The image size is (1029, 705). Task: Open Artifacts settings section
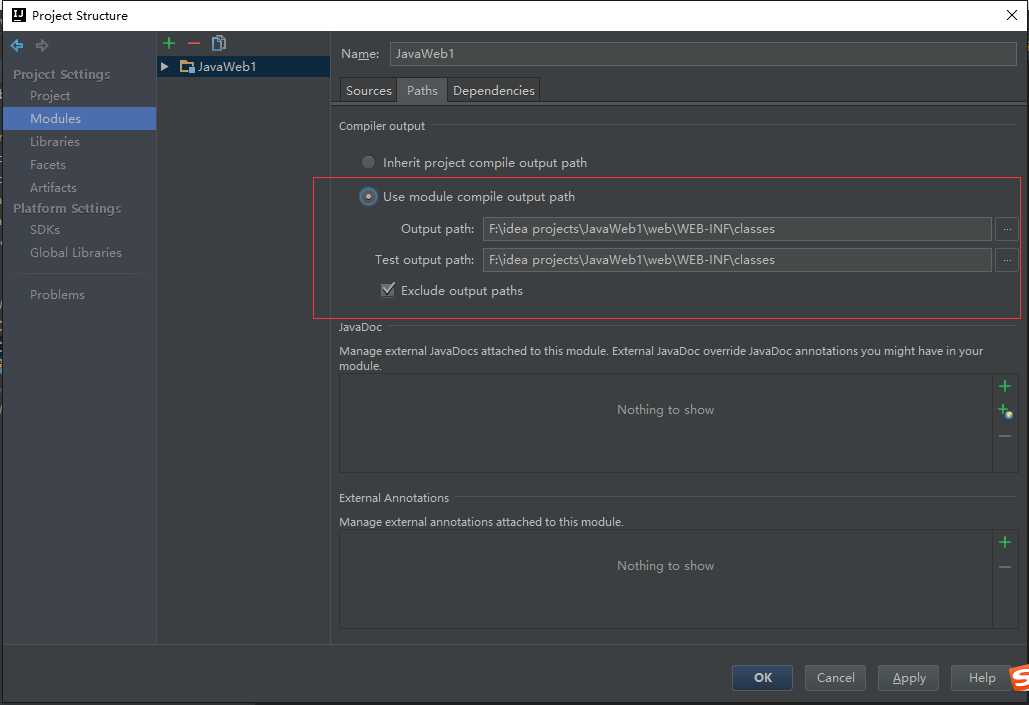(x=53, y=188)
